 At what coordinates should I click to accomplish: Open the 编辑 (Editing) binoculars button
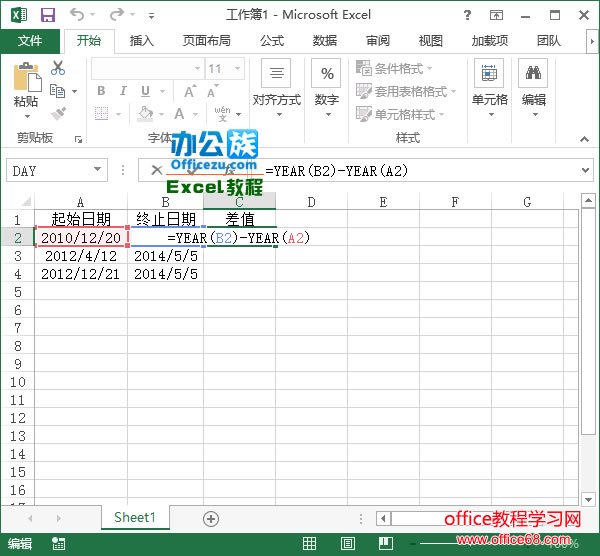pos(533,89)
